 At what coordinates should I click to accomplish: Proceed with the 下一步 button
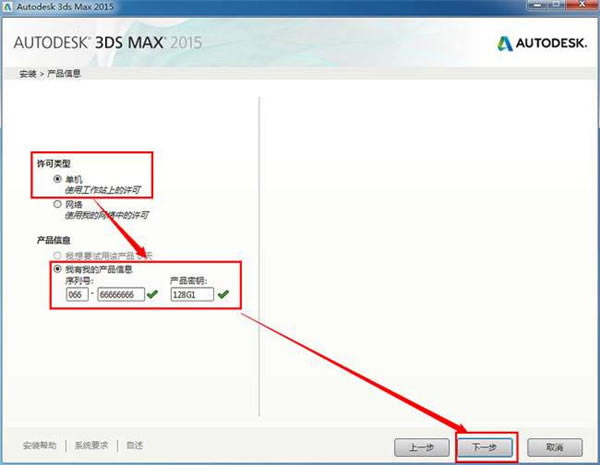(x=486, y=446)
